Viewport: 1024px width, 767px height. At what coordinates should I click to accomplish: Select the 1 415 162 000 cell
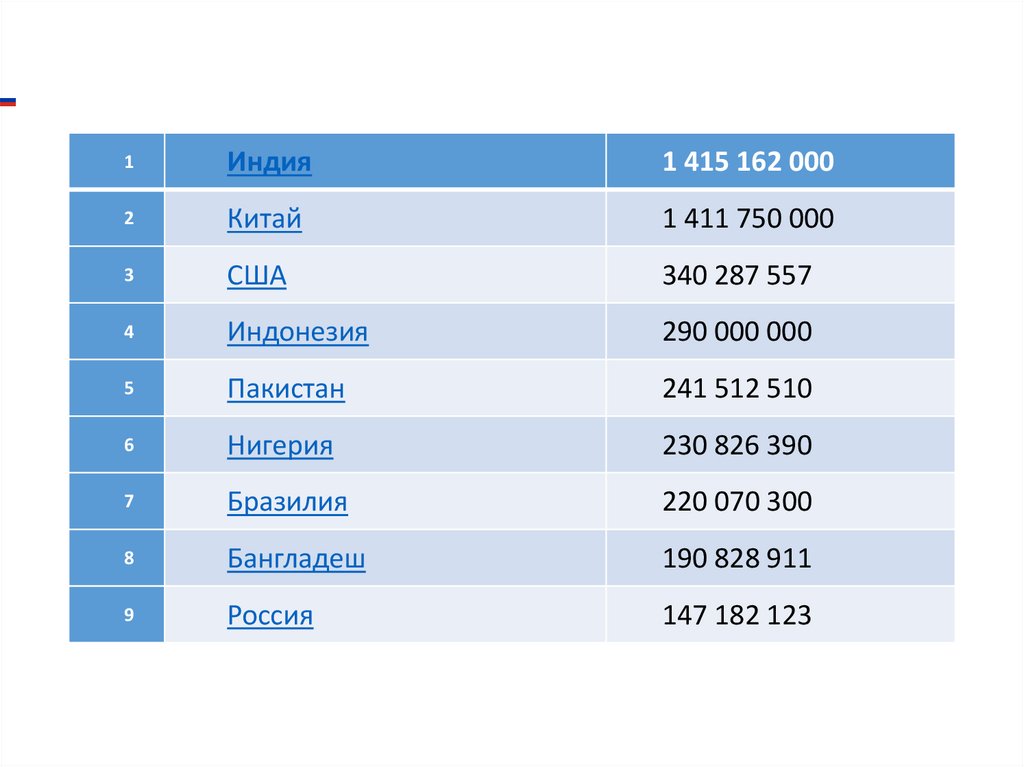click(x=747, y=162)
